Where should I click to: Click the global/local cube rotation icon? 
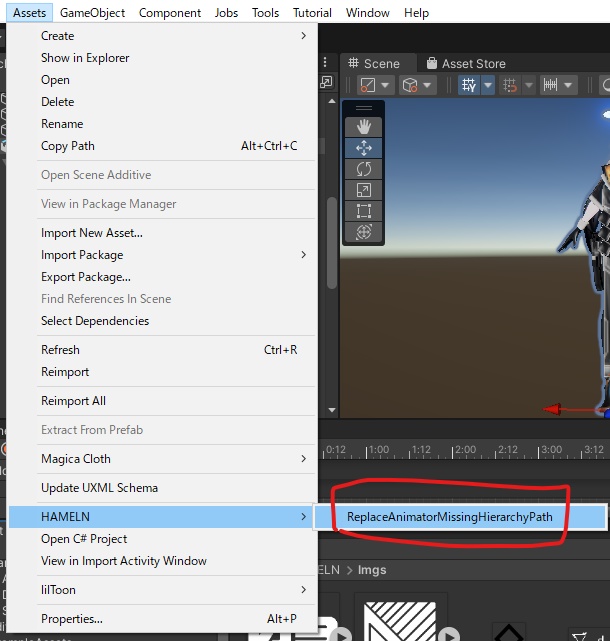coord(410,85)
